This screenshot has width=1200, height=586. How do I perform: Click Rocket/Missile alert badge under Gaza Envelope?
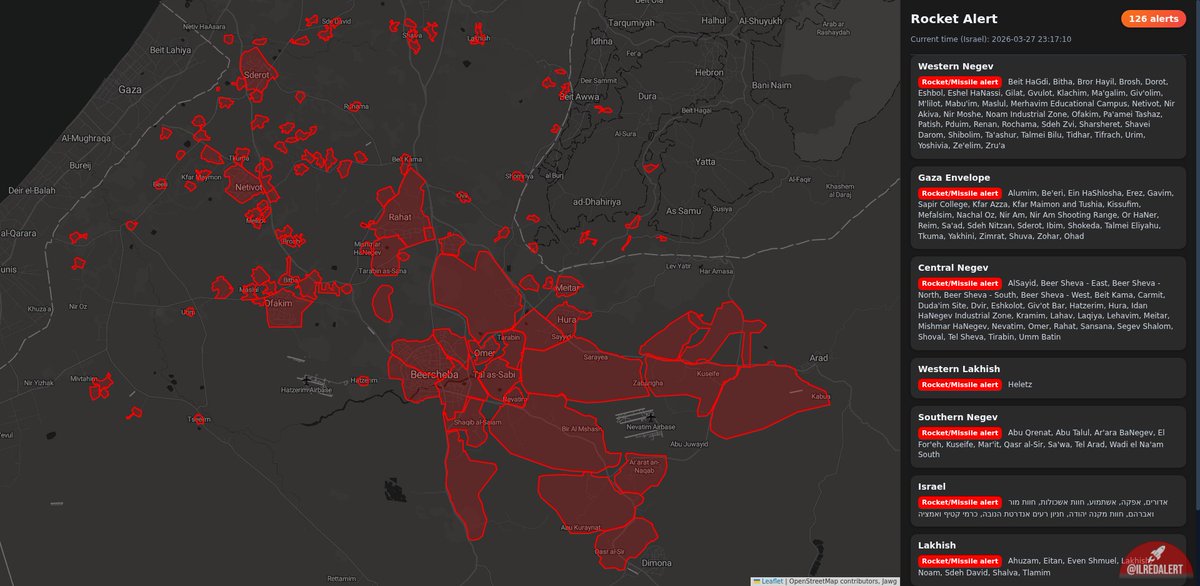(x=960, y=193)
